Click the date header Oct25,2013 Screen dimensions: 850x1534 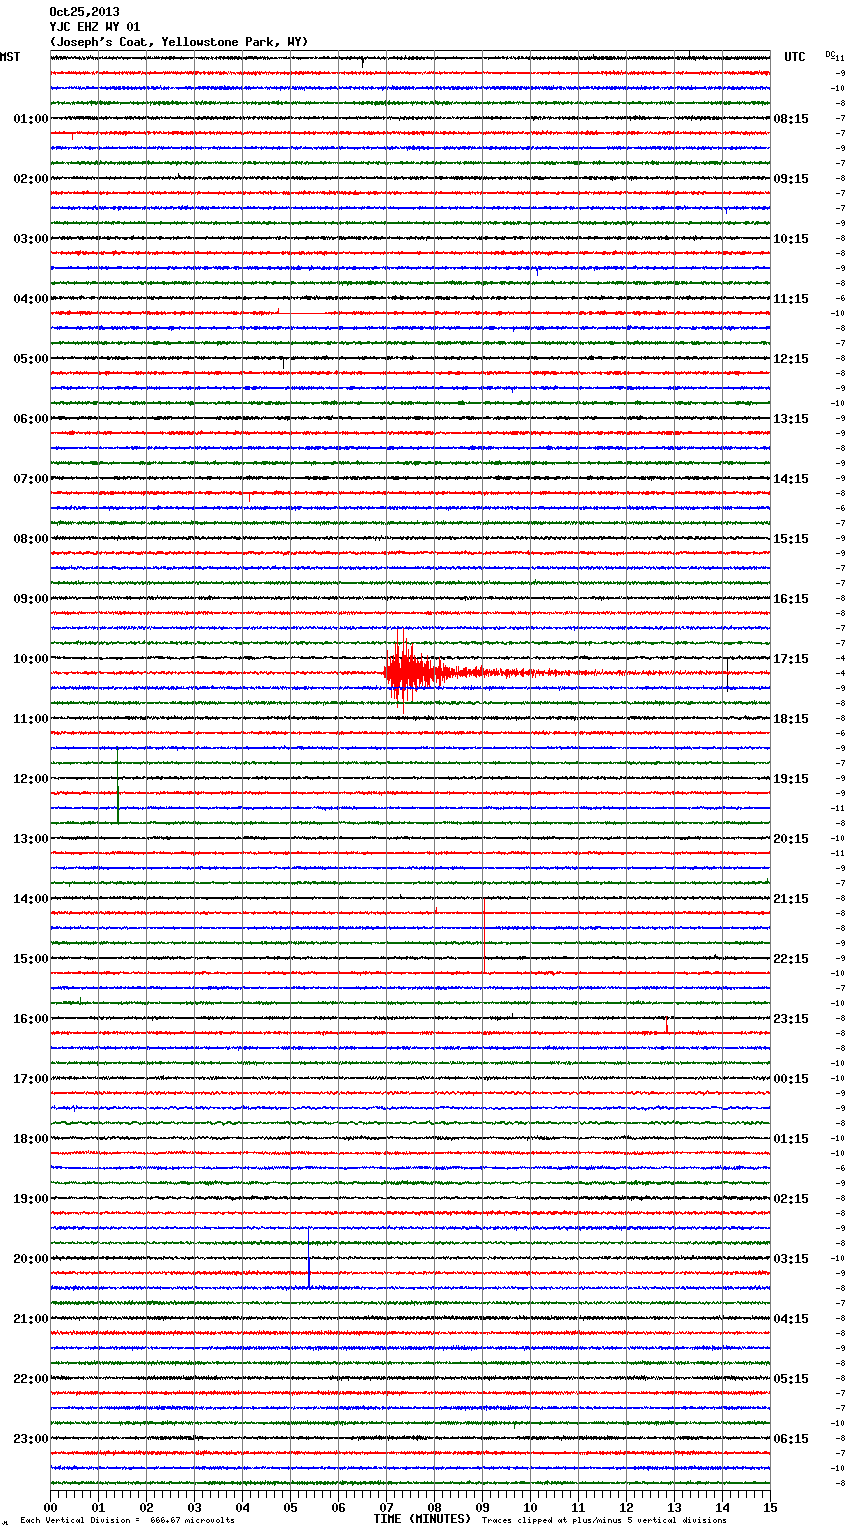pos(84,12)
